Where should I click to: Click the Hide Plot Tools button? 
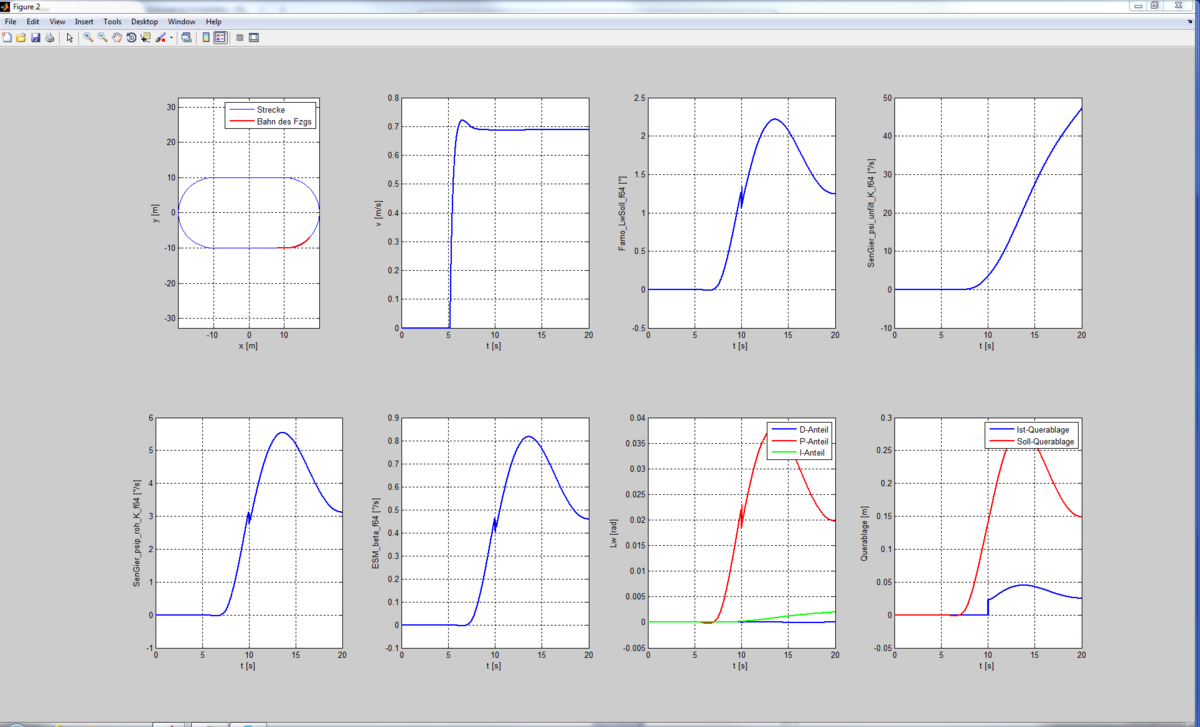pyautogui.click(x=239, y=38)
